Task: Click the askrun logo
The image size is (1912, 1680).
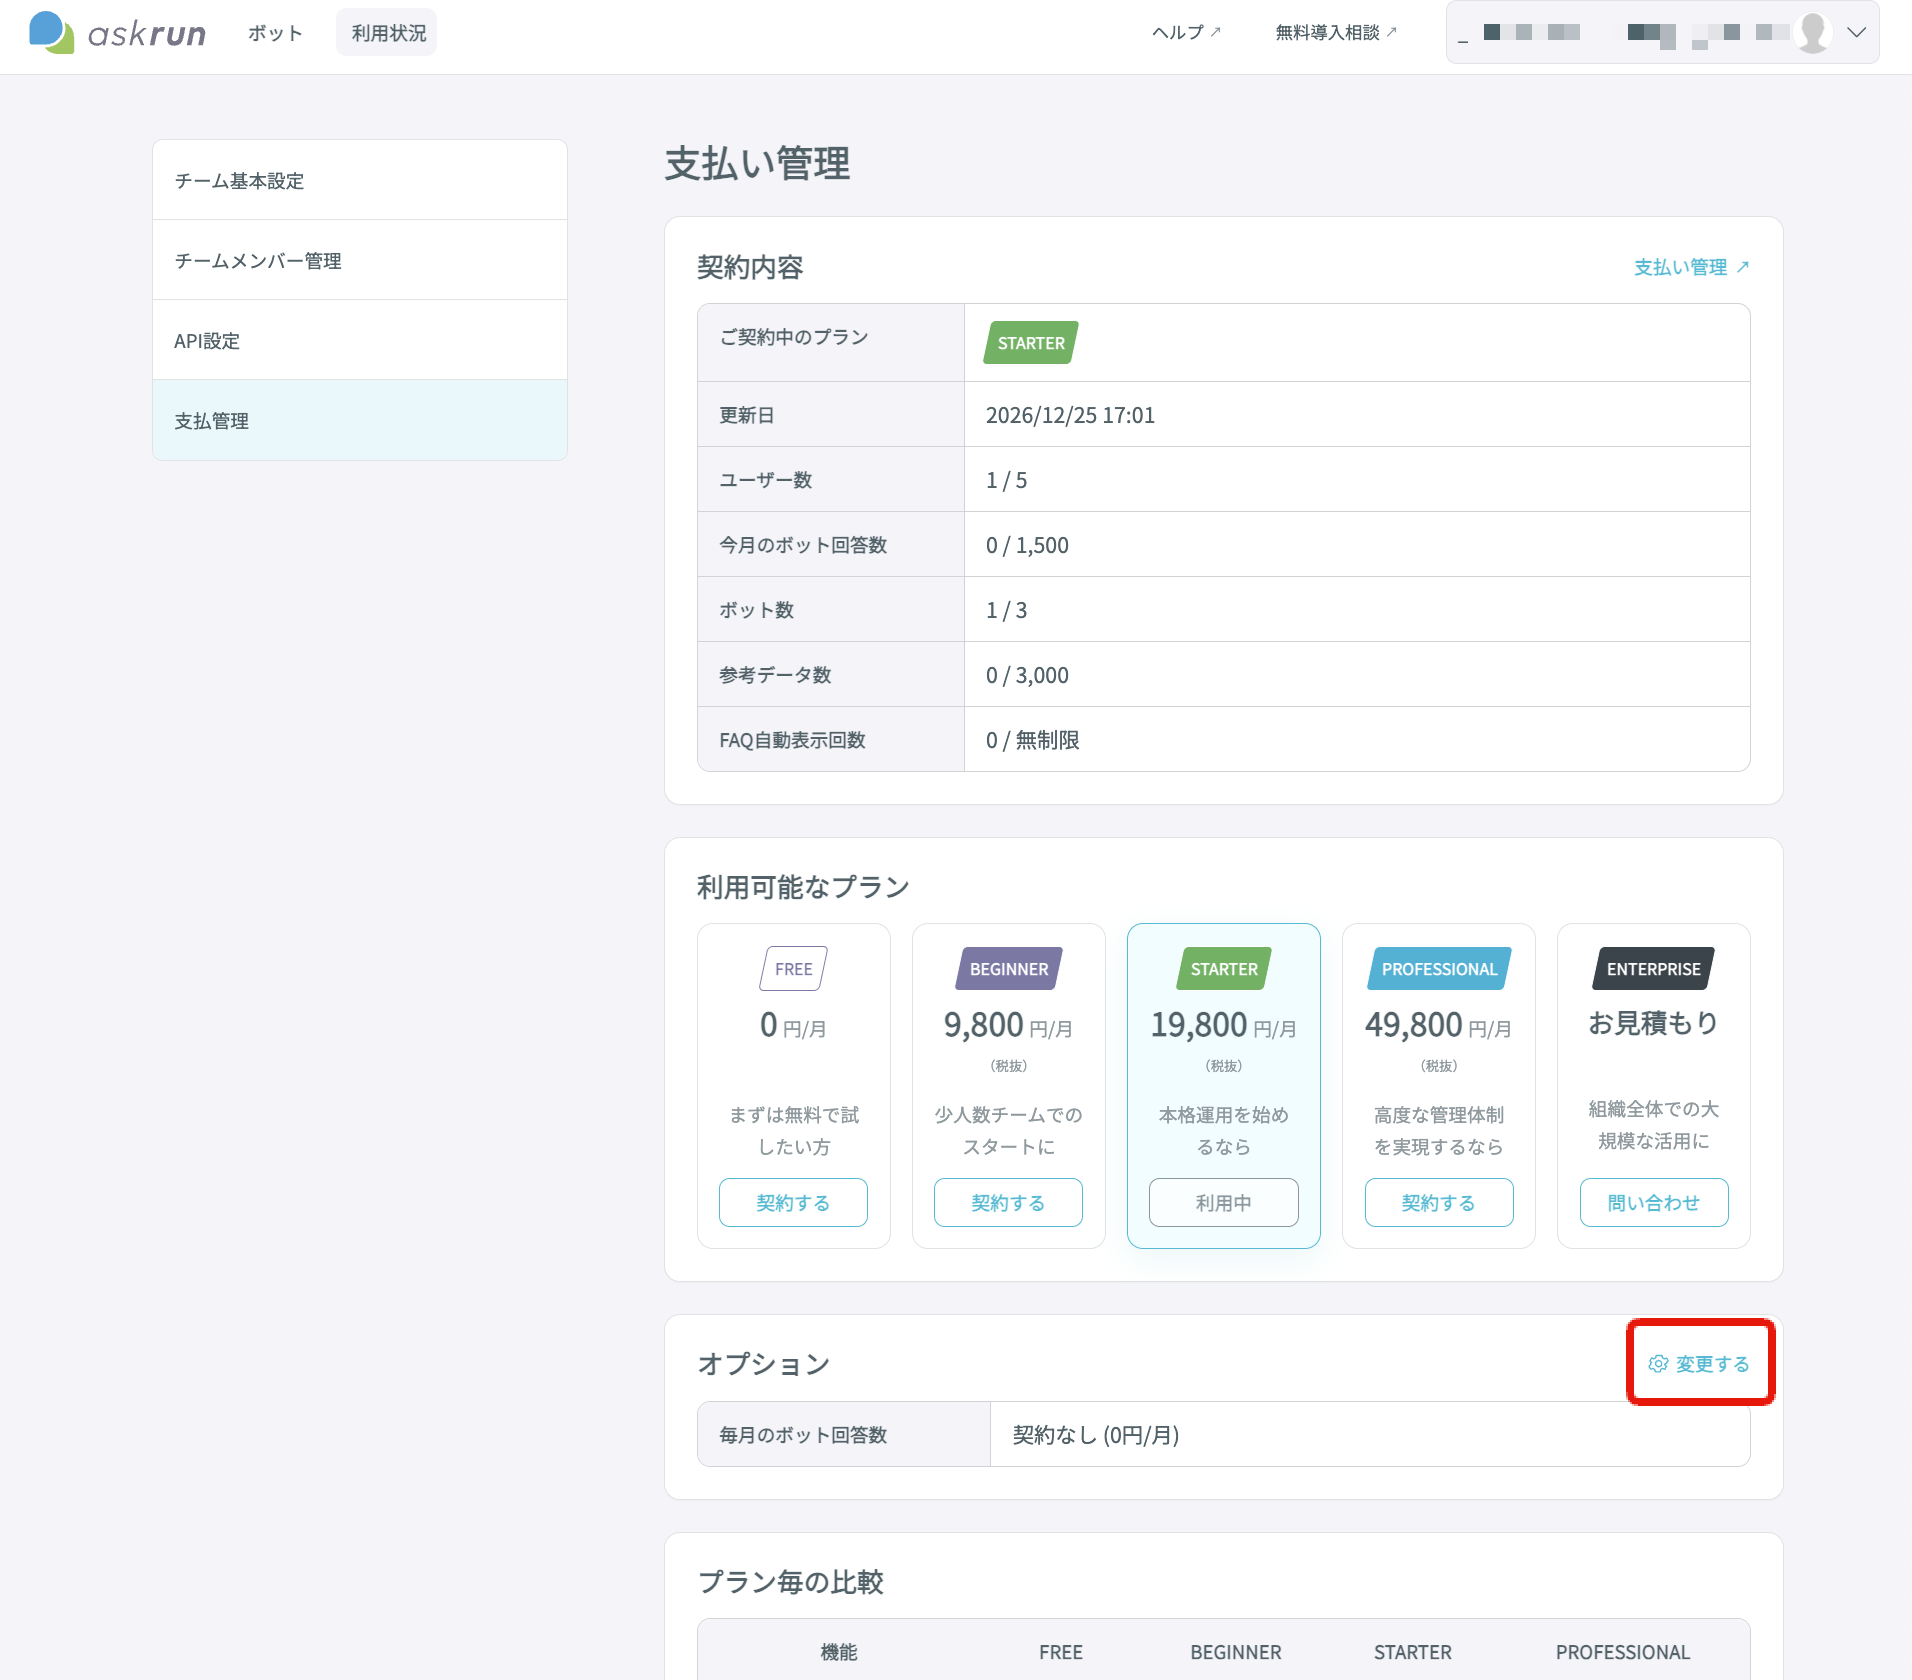Action: pyautogui.click(x=117, y=33)
